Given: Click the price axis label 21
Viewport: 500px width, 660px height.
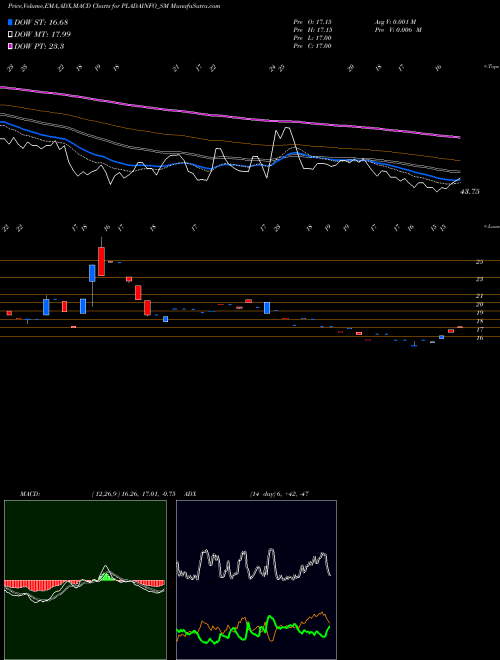Looking at the screenshot, I should coord(479,296).
